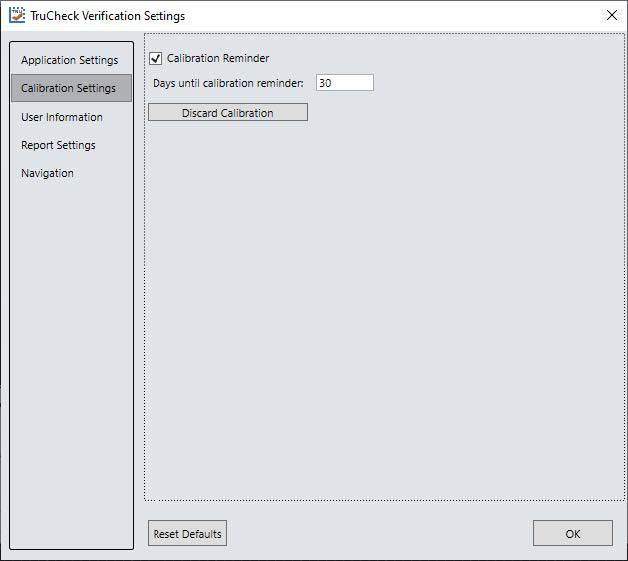
Task: Click the value 30 in the days field
Action: tap(325, 83)
